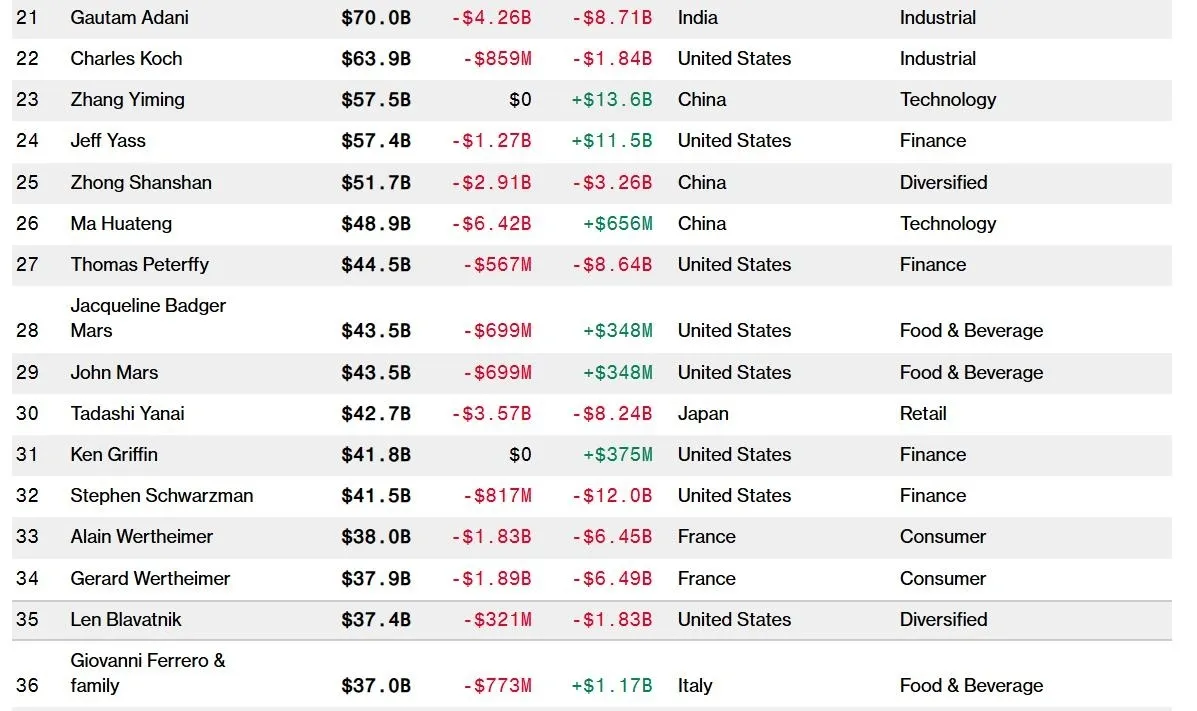Image resolution: width=1197 pixels, height=711 pixels.
Task: Click the Stephen Schwarzman name link
Action: click(161, 495)
